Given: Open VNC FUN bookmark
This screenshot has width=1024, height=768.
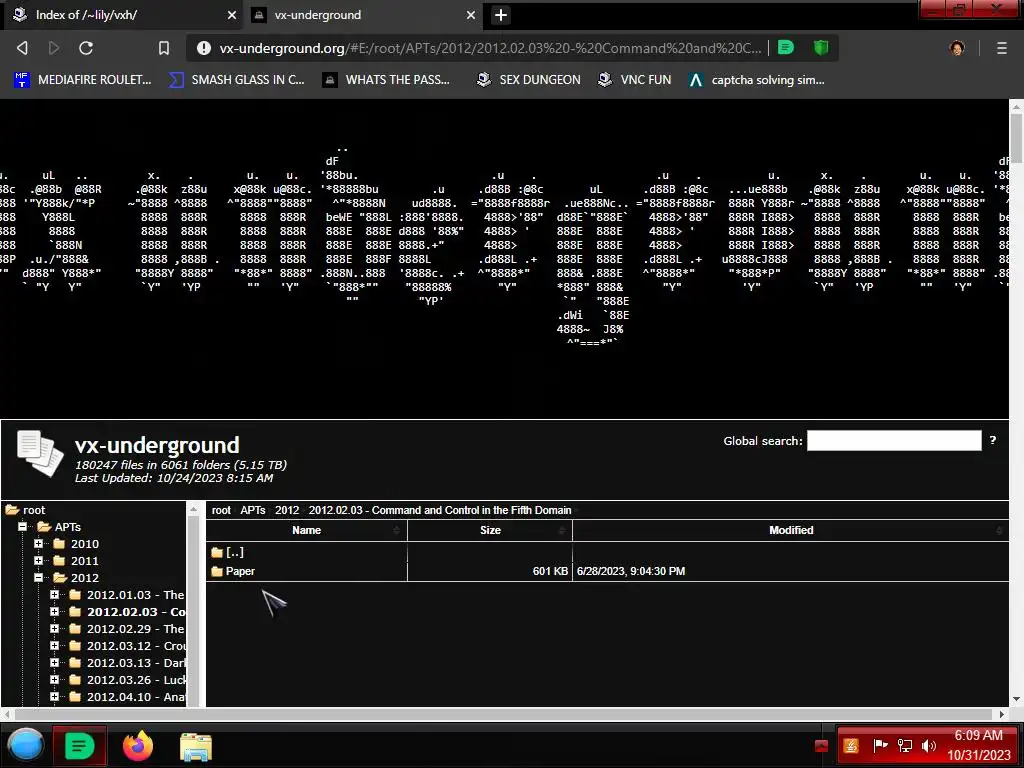Looking at the screenshot, I should (x=635, y=80).
